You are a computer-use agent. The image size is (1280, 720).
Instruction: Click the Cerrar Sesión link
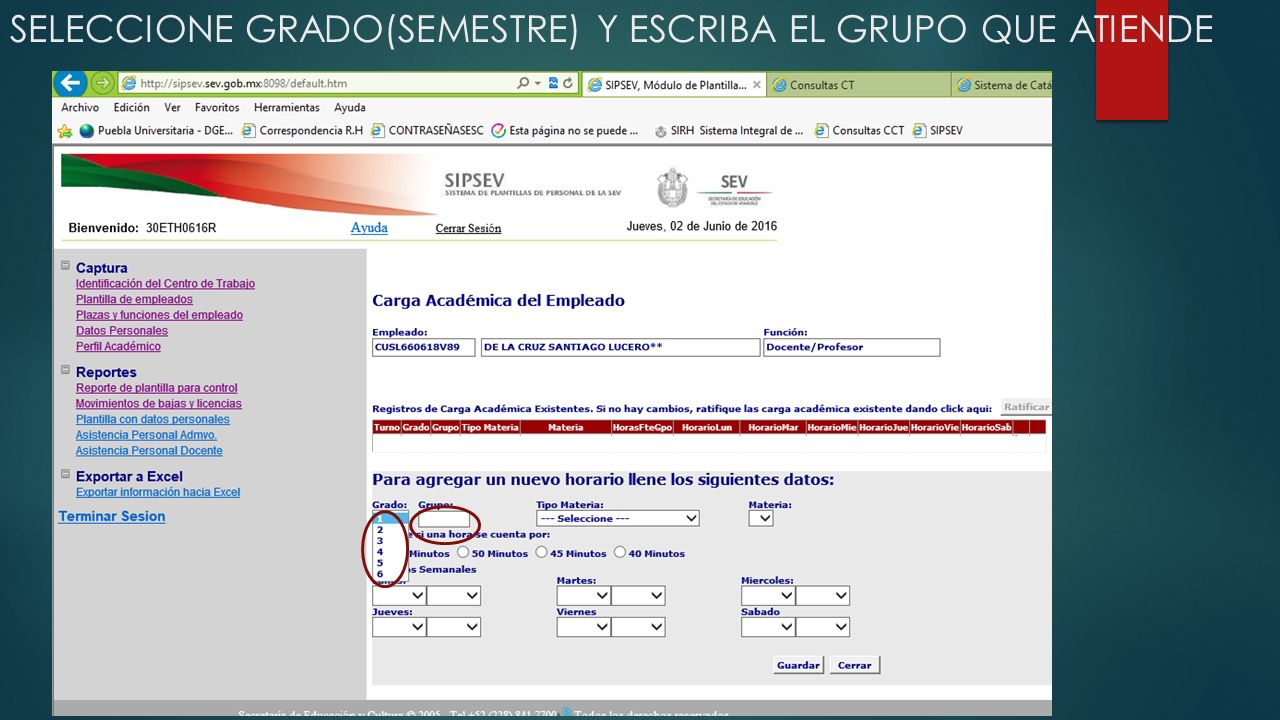coord(468,229)
